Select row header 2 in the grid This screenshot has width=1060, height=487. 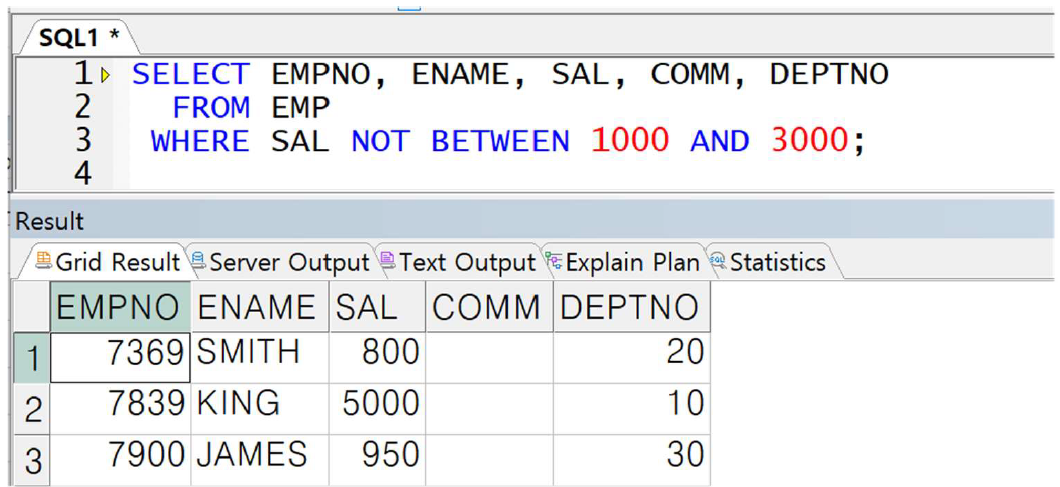coord(32,409)
